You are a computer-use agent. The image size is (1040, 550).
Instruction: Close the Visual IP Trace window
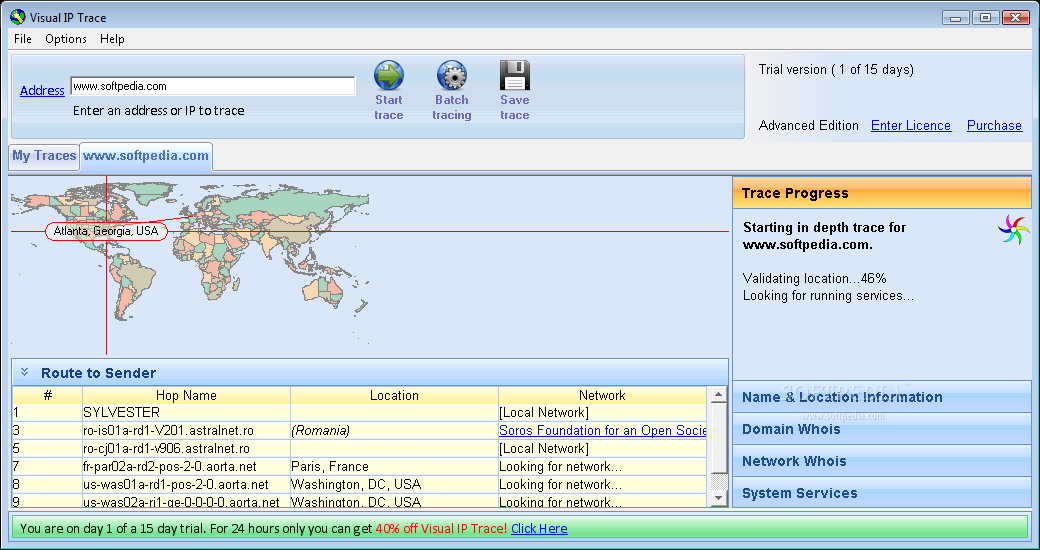coord(1015,18)
